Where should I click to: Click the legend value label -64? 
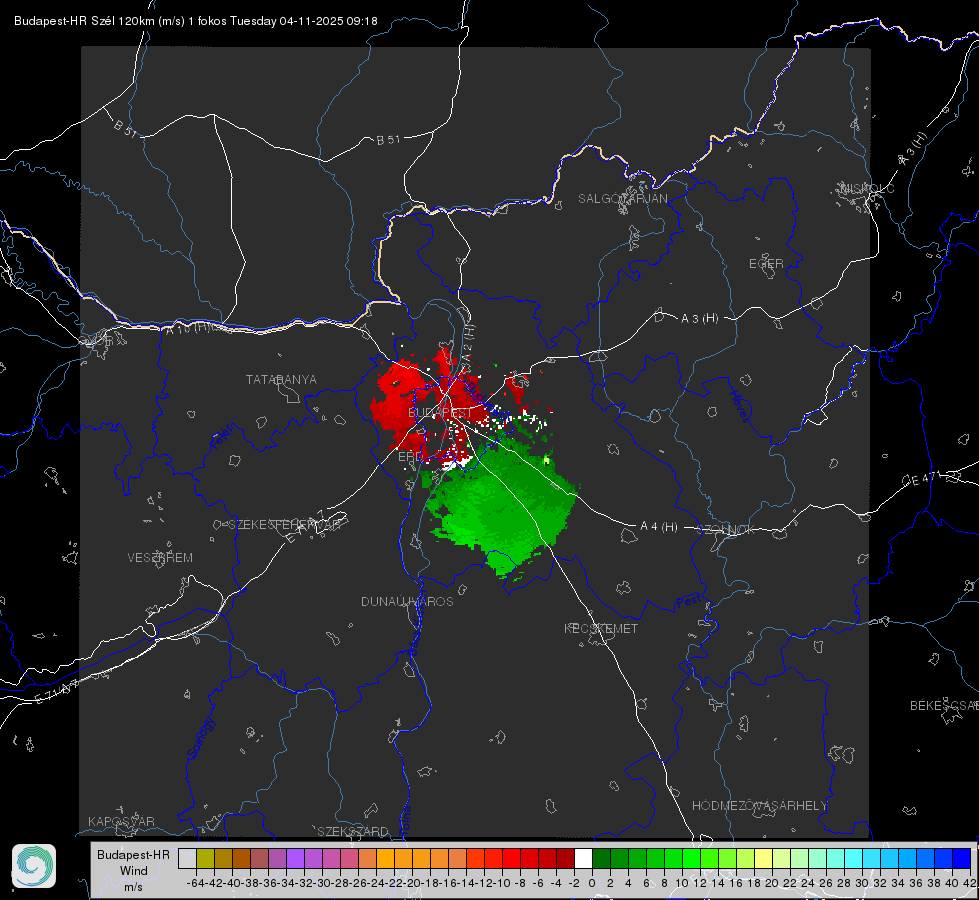click(195, 883)
